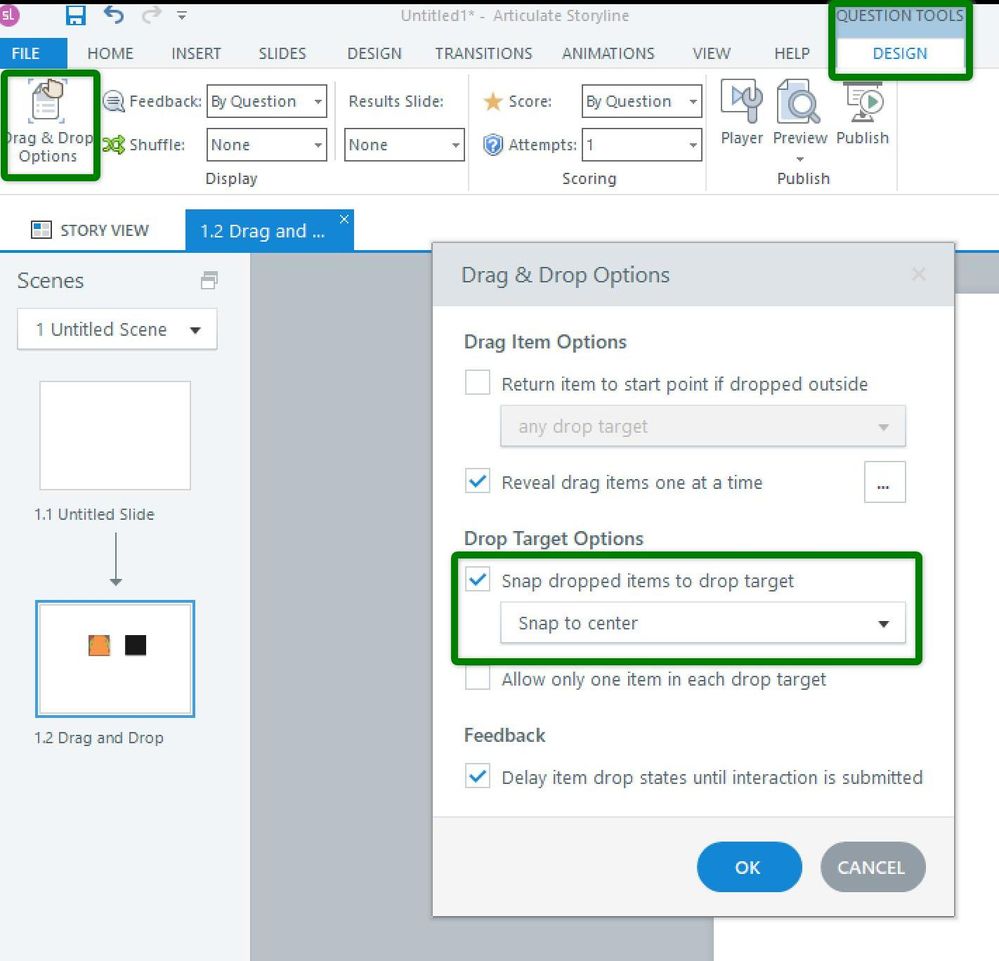Click the Storyline app logo icon
This screenshot has width=999, height=961.
click(8, 15)
